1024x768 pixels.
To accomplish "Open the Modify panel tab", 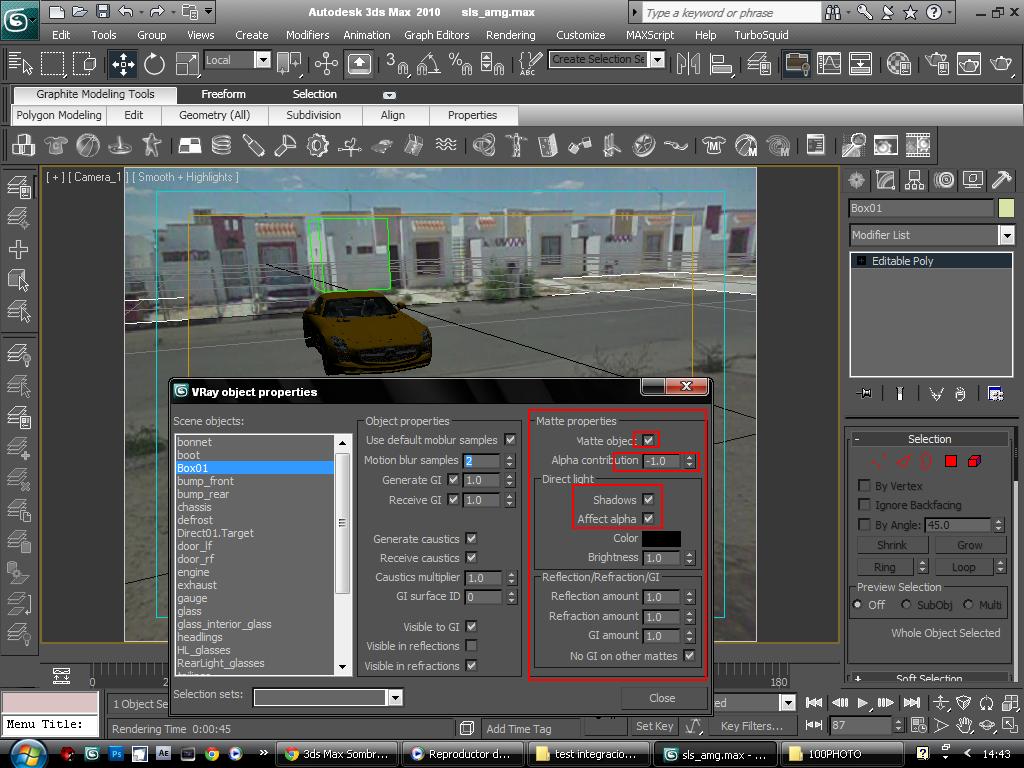I will (x=886, y=180).
